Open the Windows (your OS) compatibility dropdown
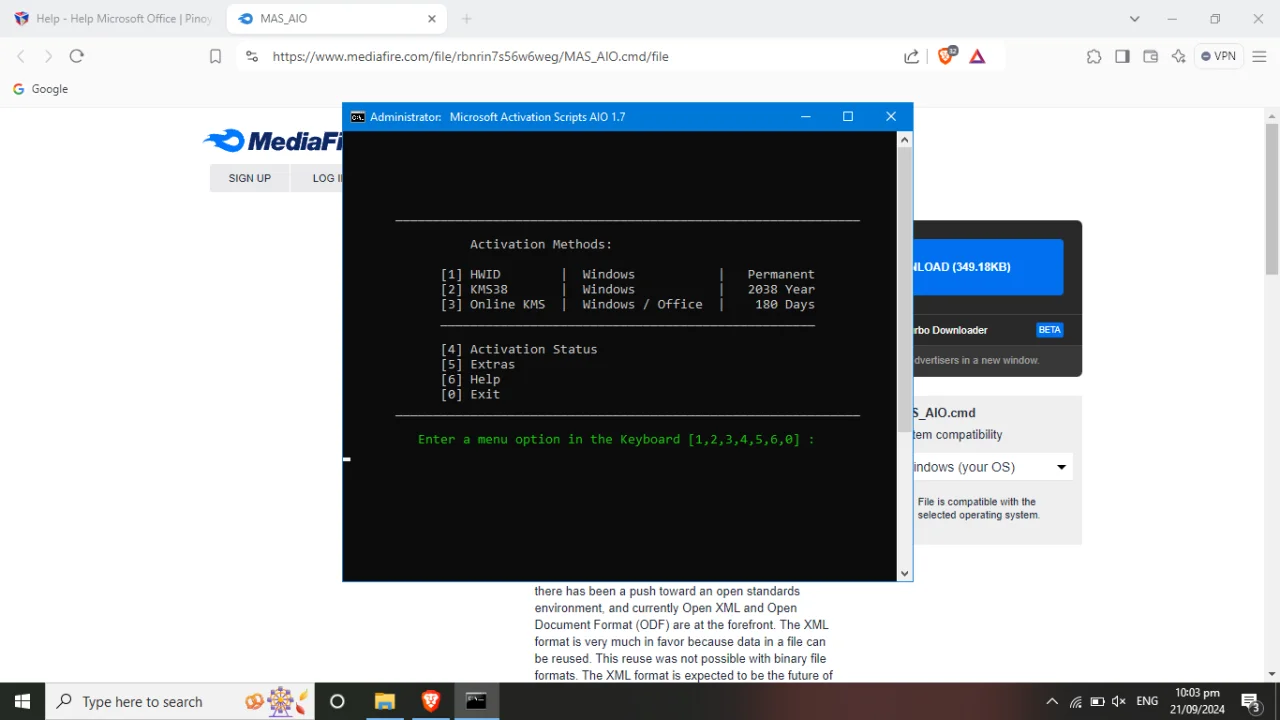1280x720 pixels. click(992, 467)
